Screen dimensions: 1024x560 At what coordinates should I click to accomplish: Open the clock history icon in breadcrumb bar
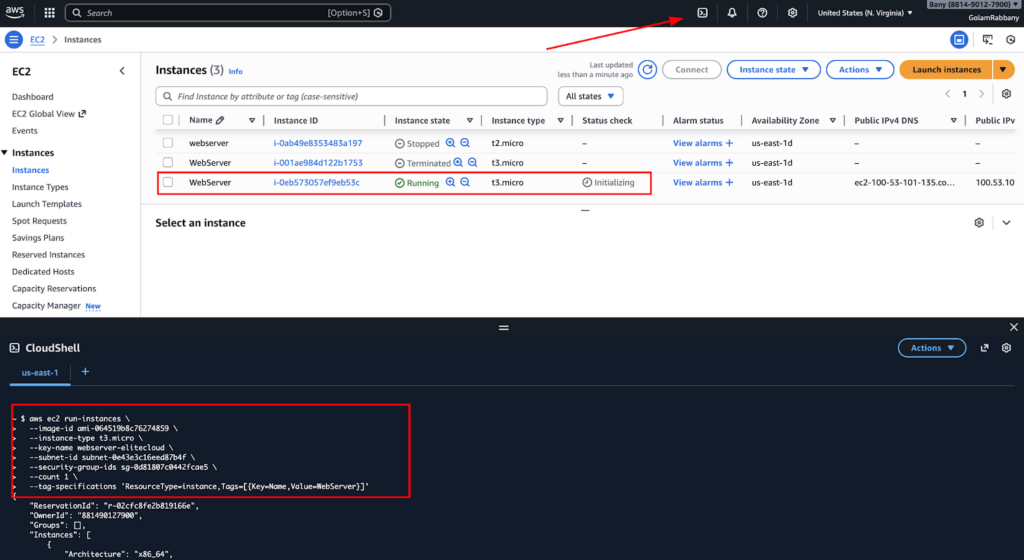(1010, 40)
